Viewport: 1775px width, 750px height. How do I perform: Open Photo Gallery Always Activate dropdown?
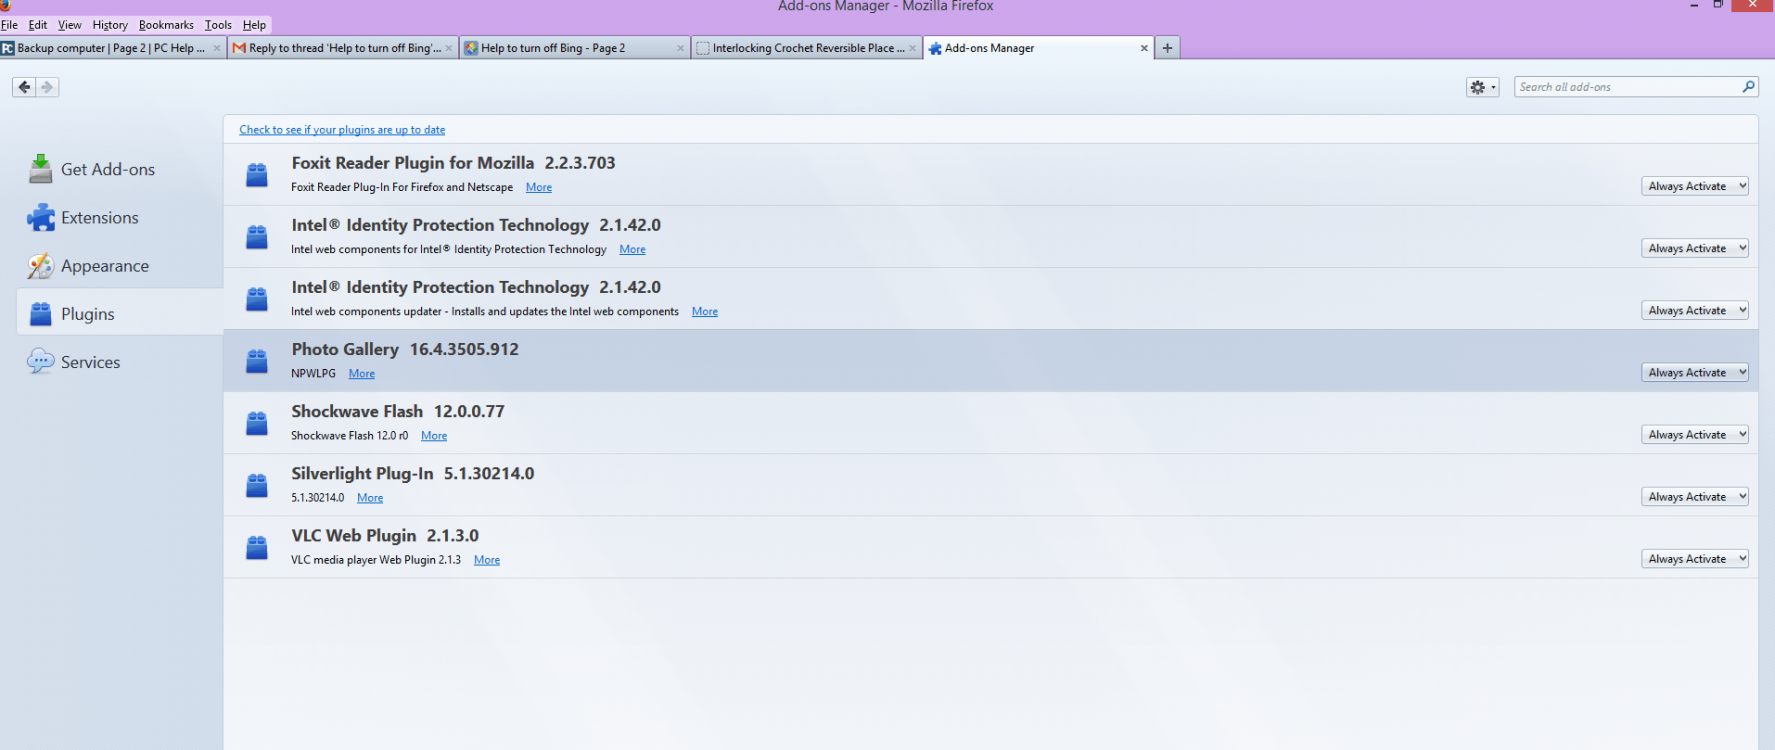(1694, 372)
